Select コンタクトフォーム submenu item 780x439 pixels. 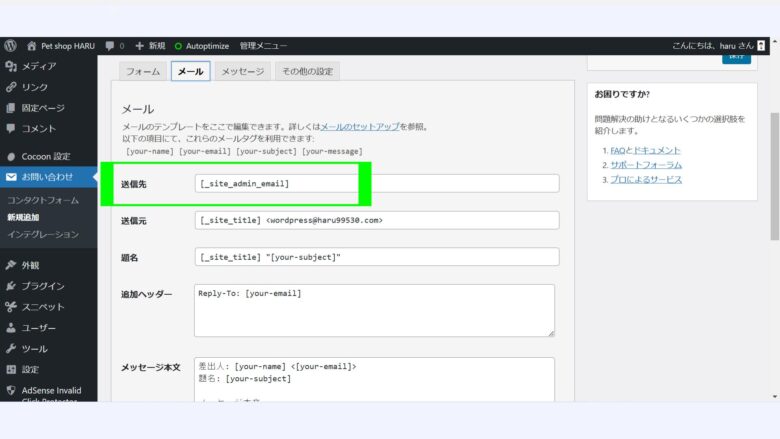[43, 200]
